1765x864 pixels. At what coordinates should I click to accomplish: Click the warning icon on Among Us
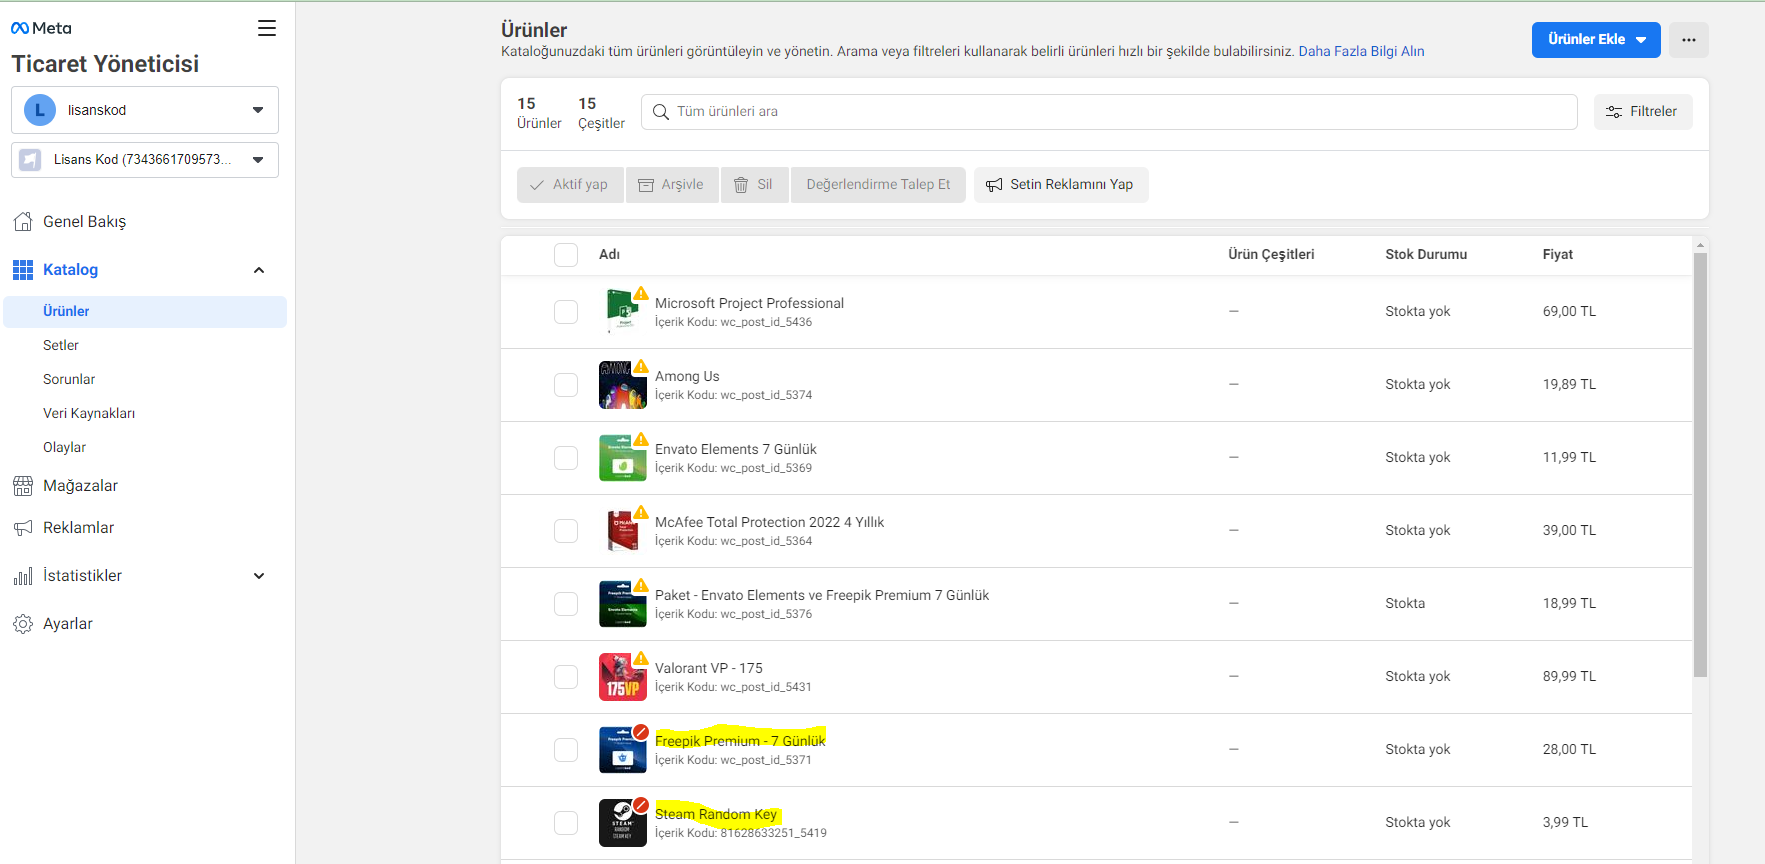(641, 367)
